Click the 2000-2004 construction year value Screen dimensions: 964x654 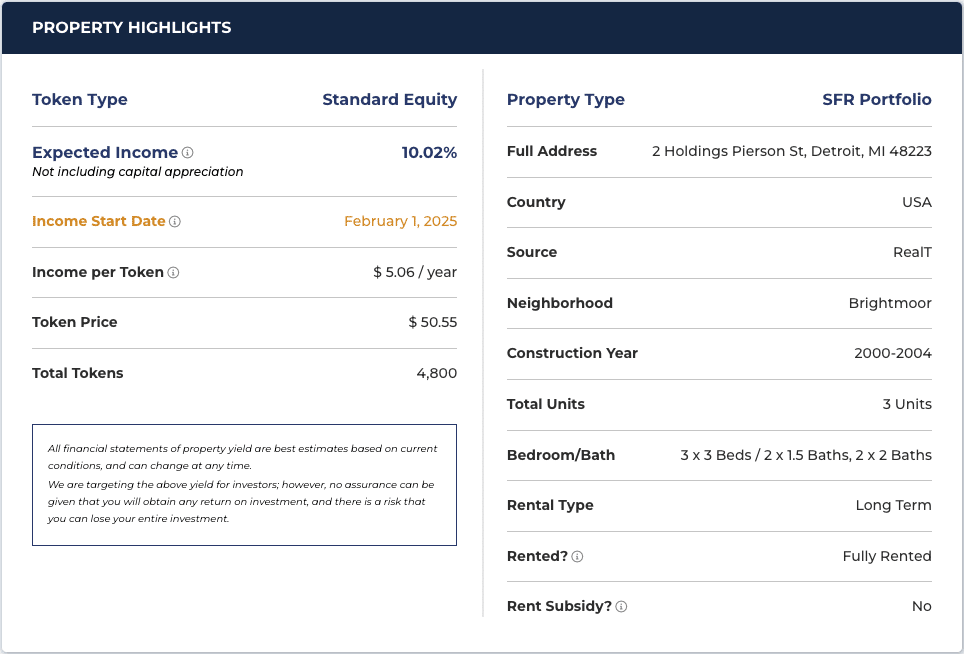click(892, 353)
